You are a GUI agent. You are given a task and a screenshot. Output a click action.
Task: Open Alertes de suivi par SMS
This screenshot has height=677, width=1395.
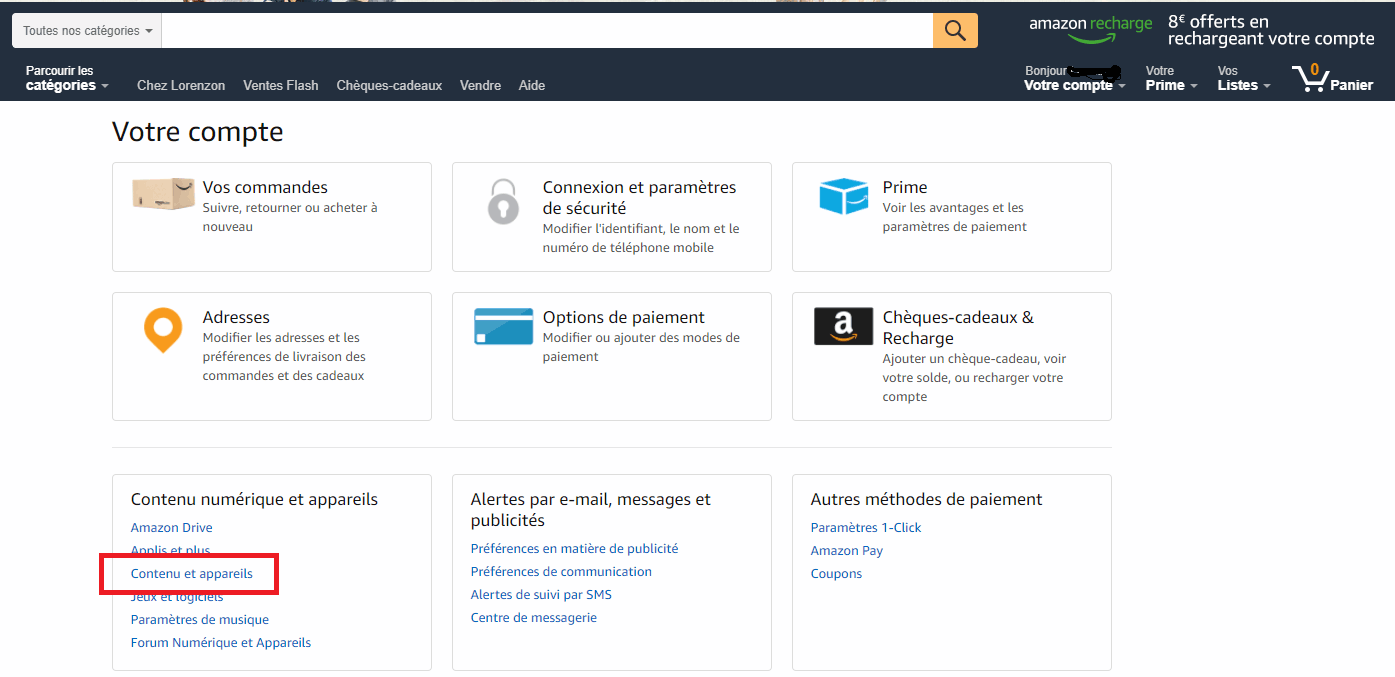click(x=541, y=594)
